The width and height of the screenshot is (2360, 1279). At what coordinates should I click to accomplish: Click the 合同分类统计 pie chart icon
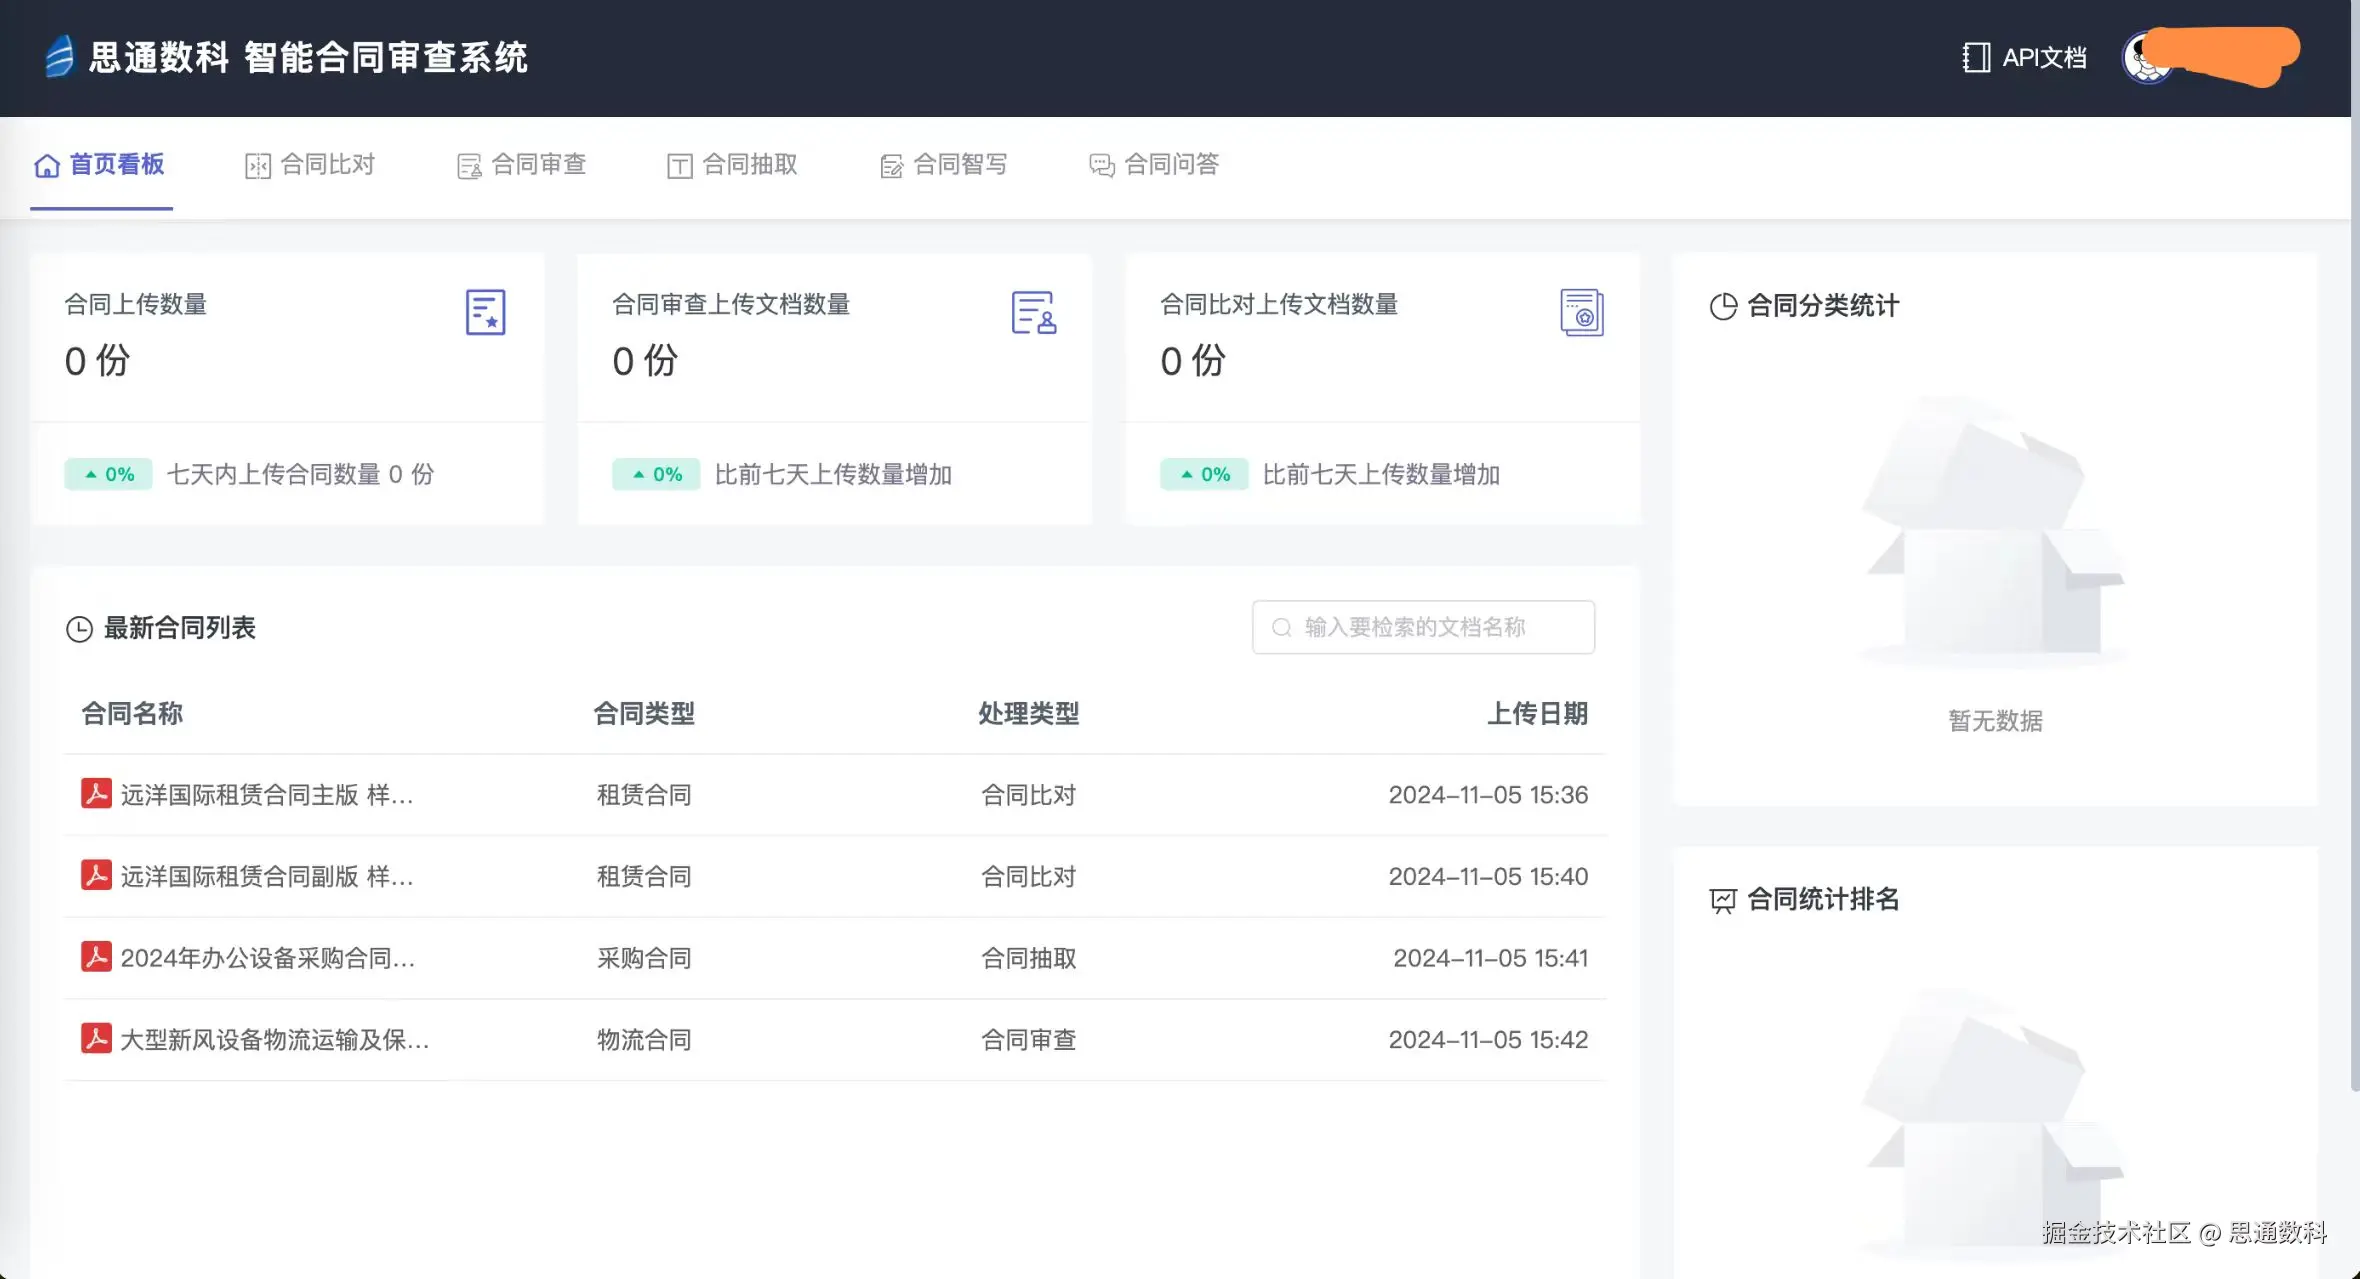[1723, 306]
